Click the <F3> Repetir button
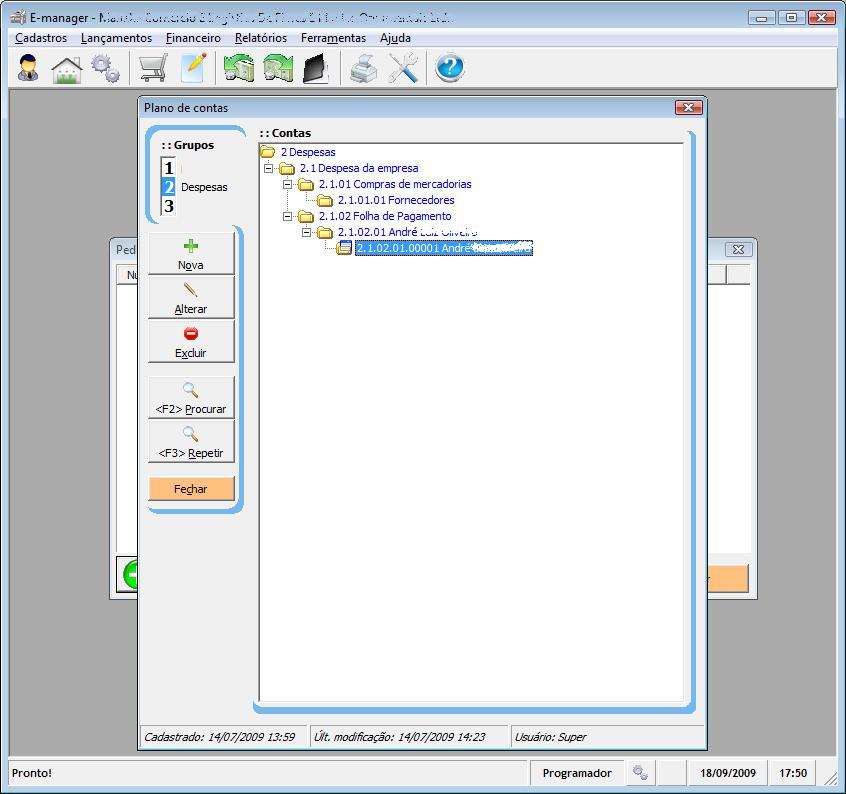Image resolution: width=846 pixels, height=794 pixels. tap(191, 442)
